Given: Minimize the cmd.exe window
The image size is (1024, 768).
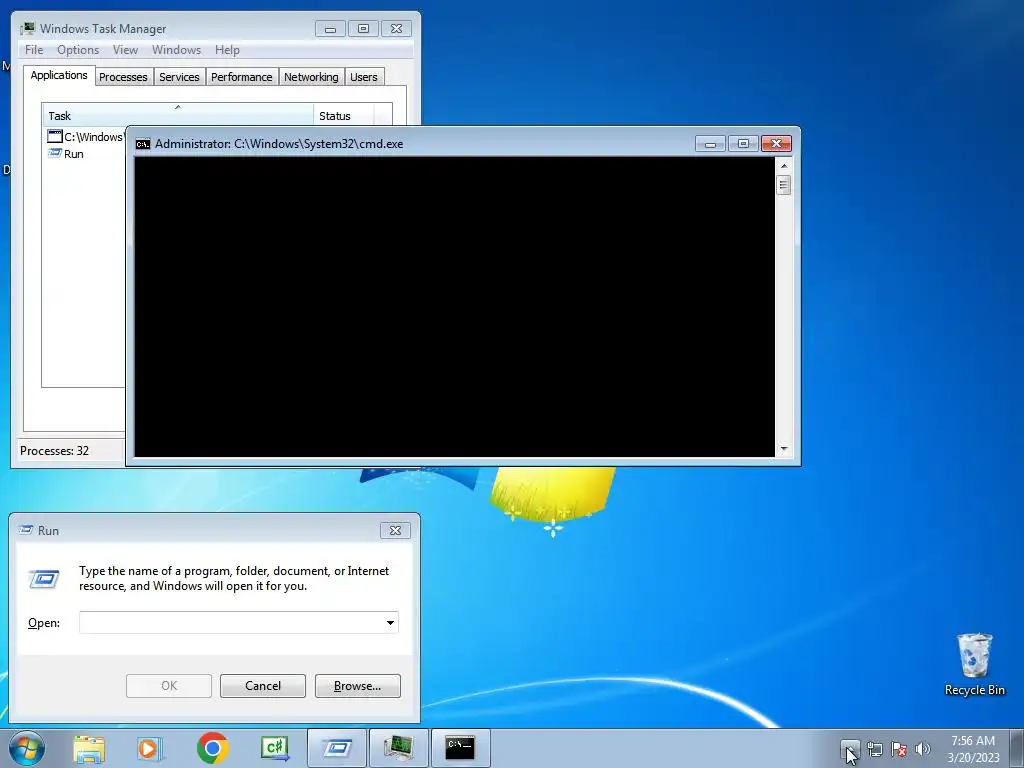Looking at the screenshot, I should [711, 144].
